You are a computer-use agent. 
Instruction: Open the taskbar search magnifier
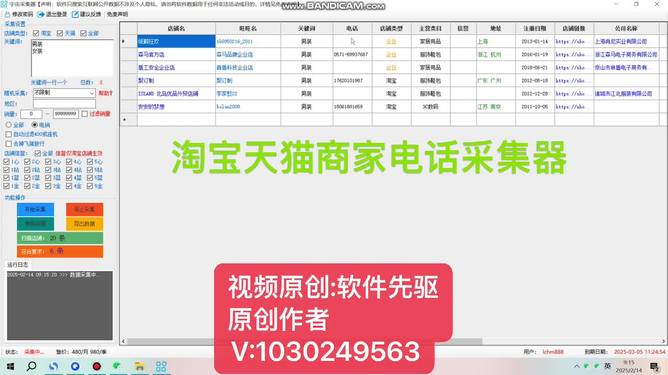[32, 366]
